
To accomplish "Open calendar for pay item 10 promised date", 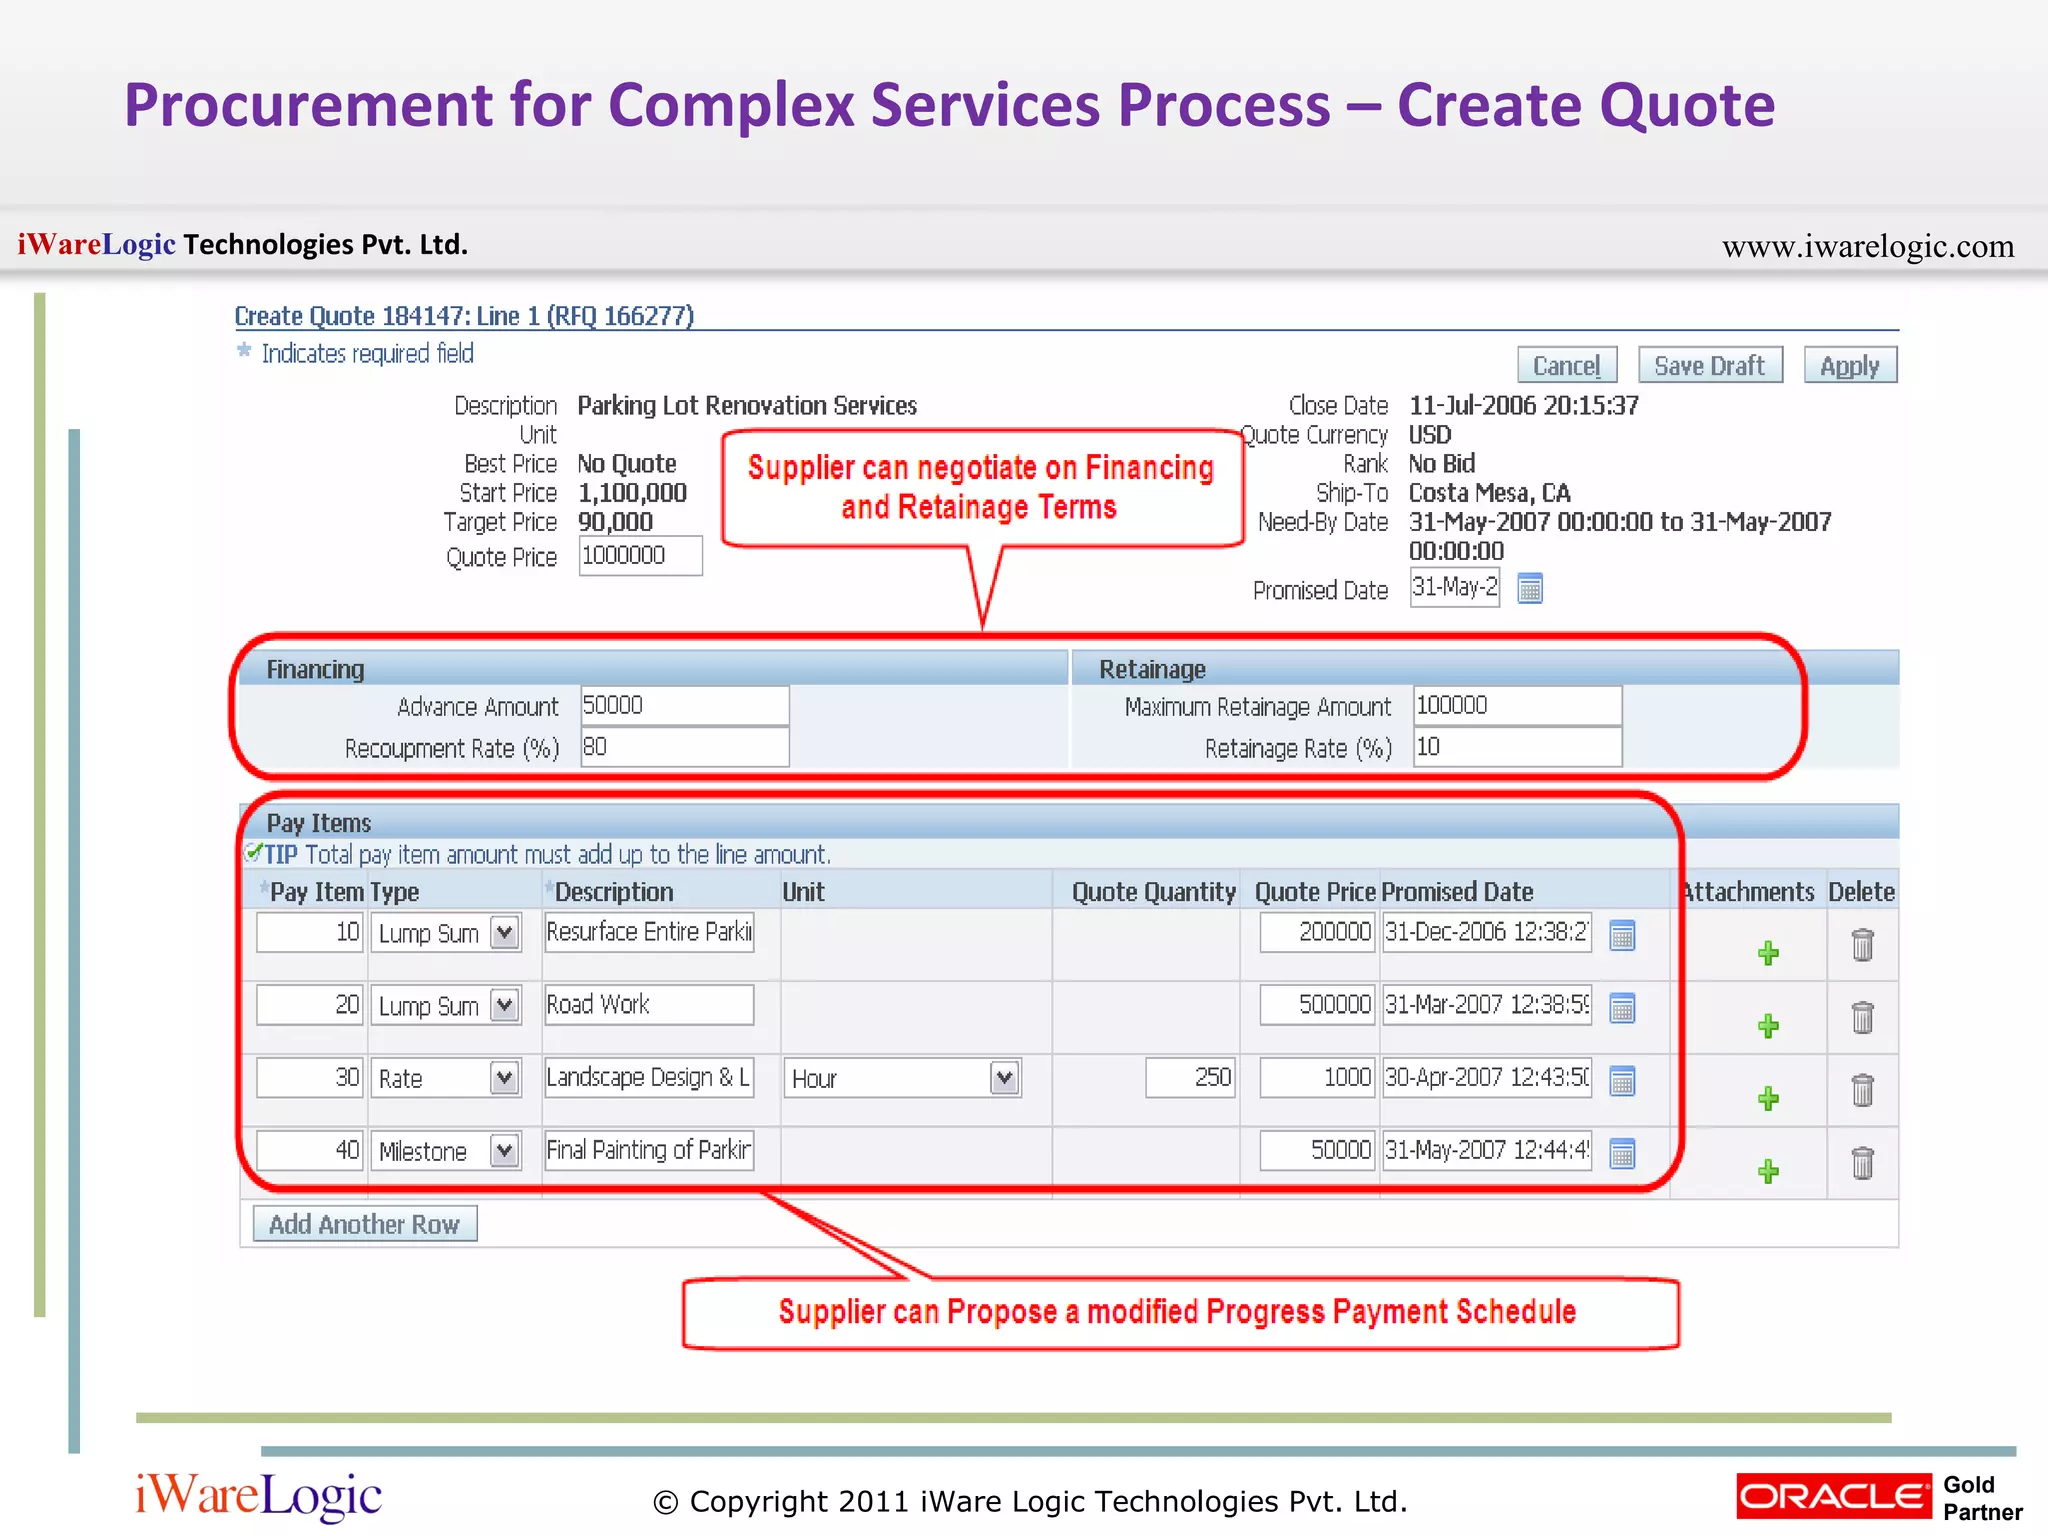I will tap(1622, 935).
